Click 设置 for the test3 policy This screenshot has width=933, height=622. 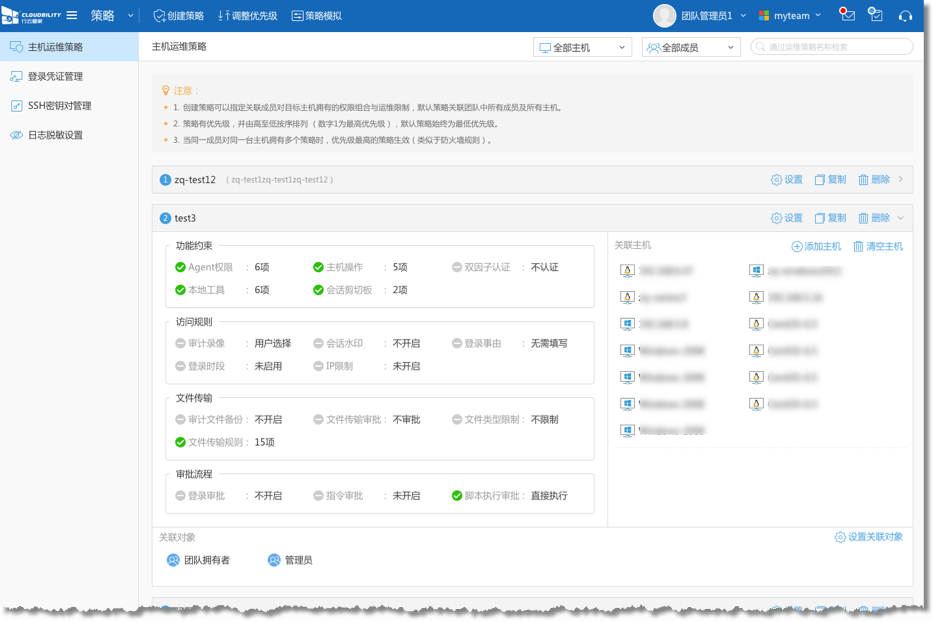click(x=787, y=218)
